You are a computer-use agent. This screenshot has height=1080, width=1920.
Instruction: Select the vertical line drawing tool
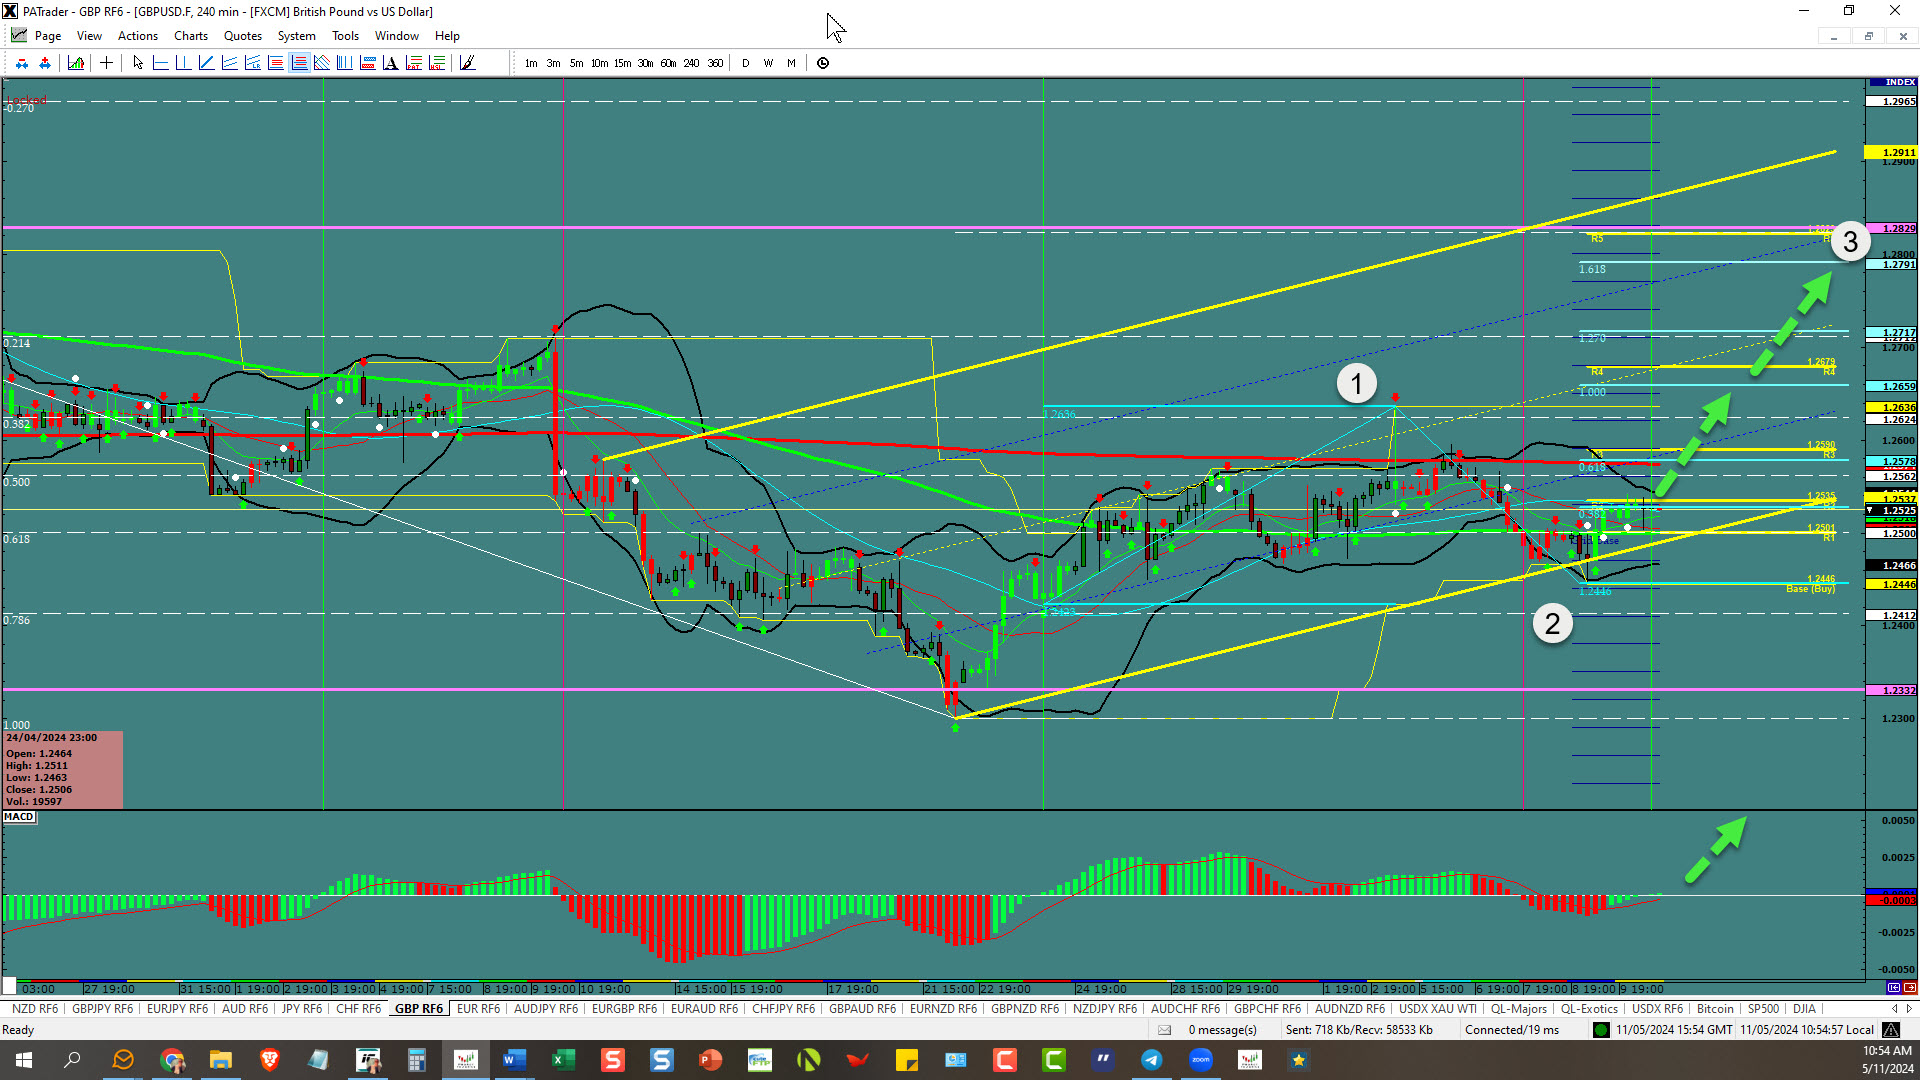(183, 63)
